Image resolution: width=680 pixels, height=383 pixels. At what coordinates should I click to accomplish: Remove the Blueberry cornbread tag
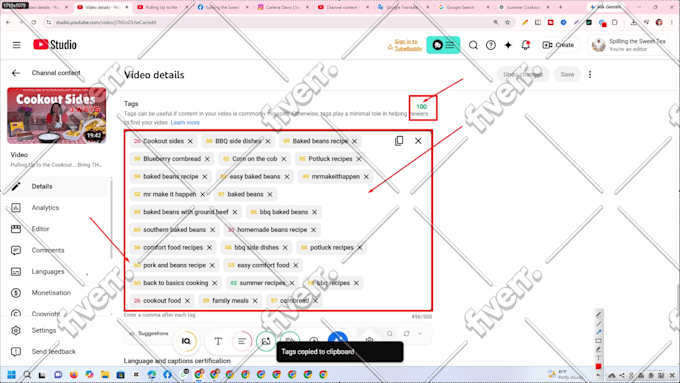[207, 159]
